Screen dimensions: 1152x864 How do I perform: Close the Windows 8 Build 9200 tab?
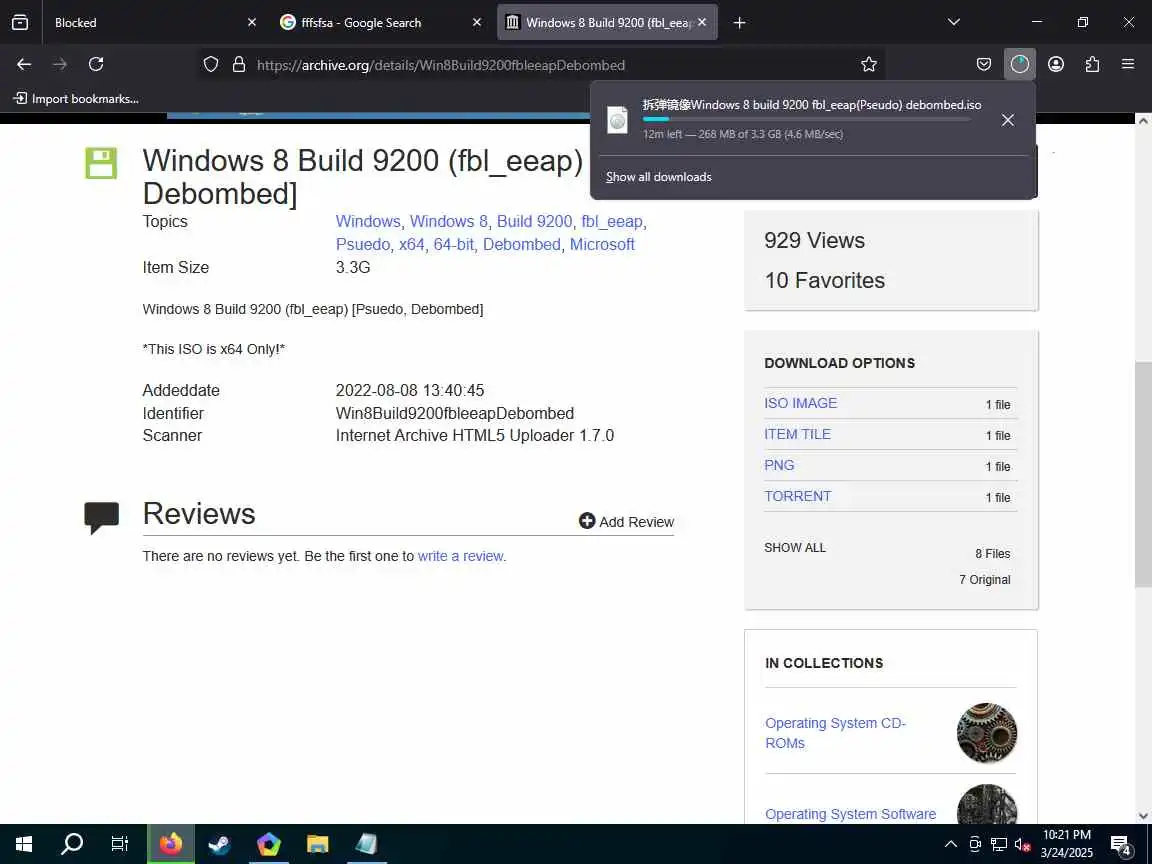coord(702,23)
